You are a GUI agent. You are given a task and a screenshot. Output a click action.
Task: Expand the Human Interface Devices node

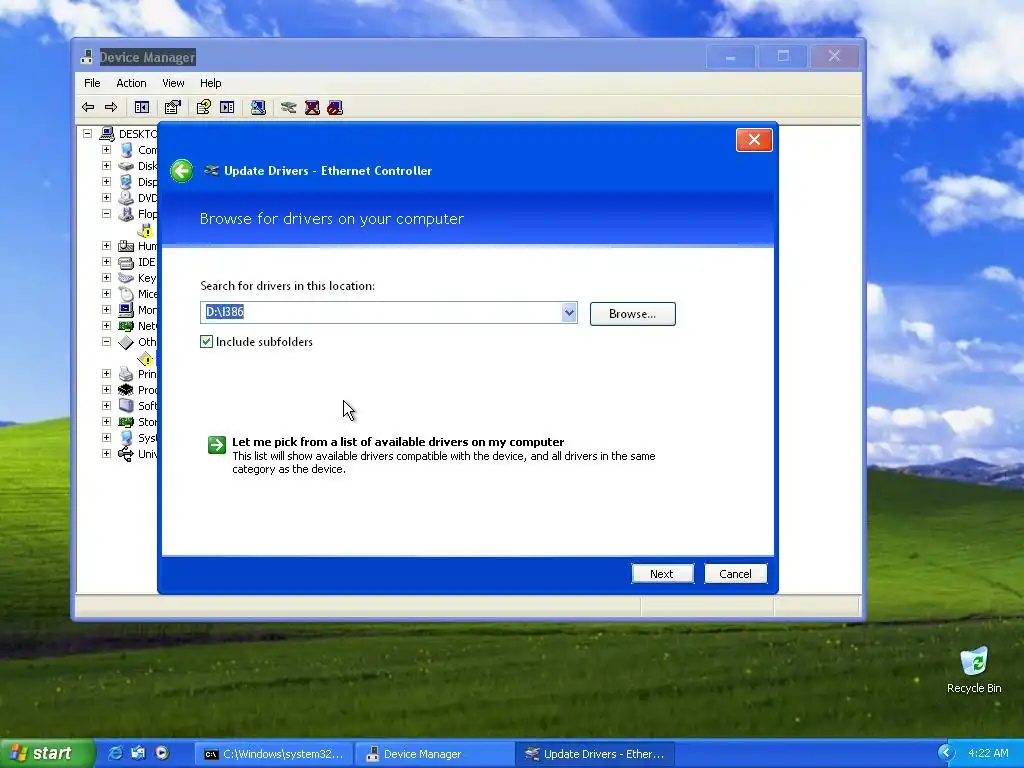(x=106, y=246)
